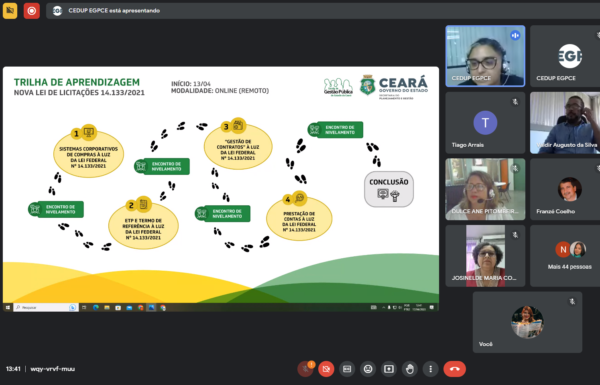Click Tiago Arrais participant tile
Screen dimensions: 600x385
485,122
